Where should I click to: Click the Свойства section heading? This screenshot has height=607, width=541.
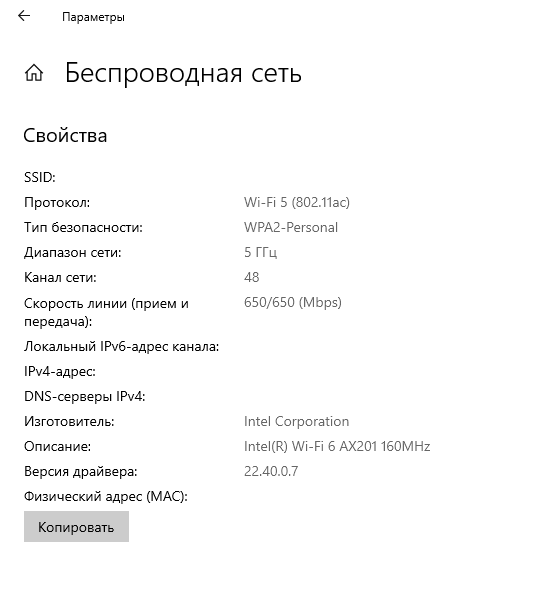click(x=65, y=135)
